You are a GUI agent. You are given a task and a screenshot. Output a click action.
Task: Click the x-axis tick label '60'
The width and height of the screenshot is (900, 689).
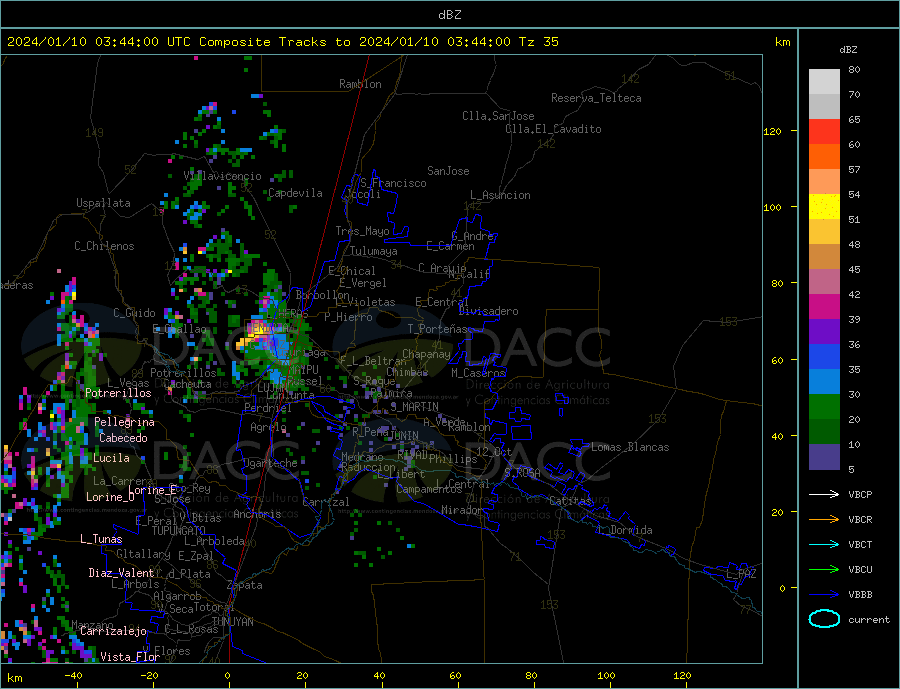click(455, 676)
